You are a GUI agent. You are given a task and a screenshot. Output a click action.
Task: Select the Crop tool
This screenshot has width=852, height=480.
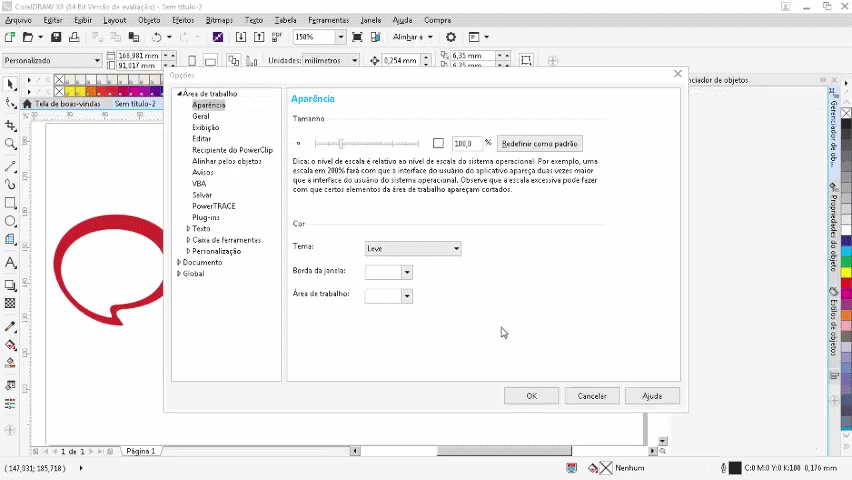point(11,126)
